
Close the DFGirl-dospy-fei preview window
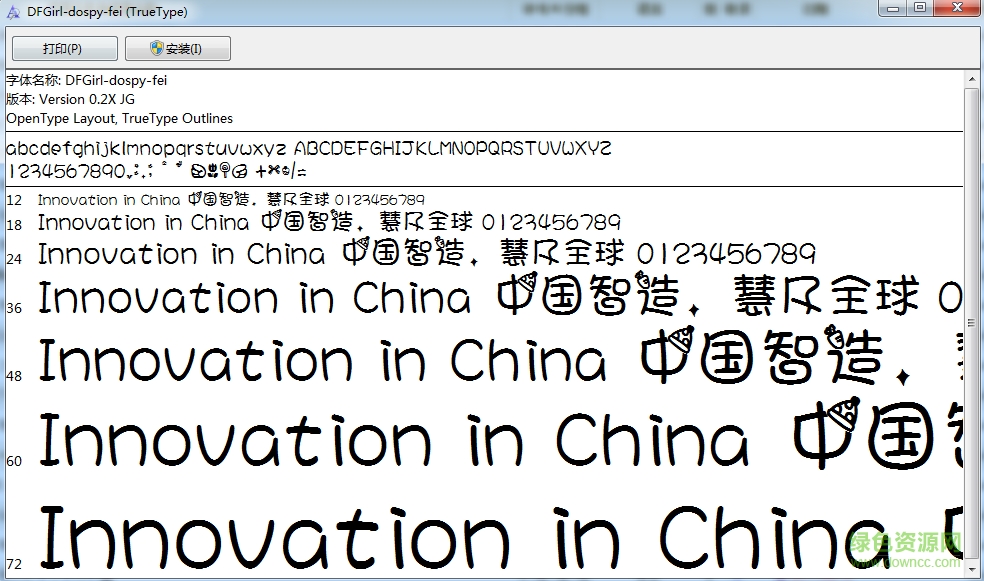click(957, 8)
